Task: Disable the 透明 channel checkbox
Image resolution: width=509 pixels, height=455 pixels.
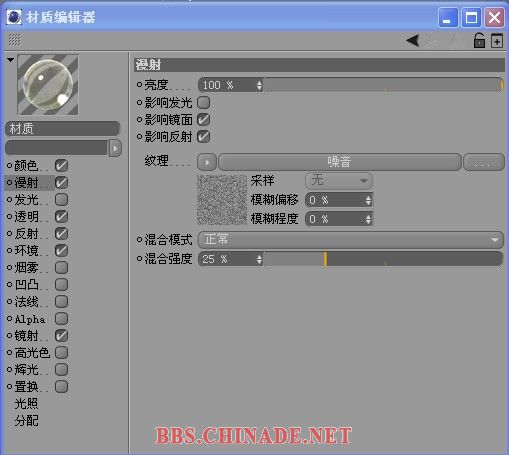Action: [x=61, y=217]
